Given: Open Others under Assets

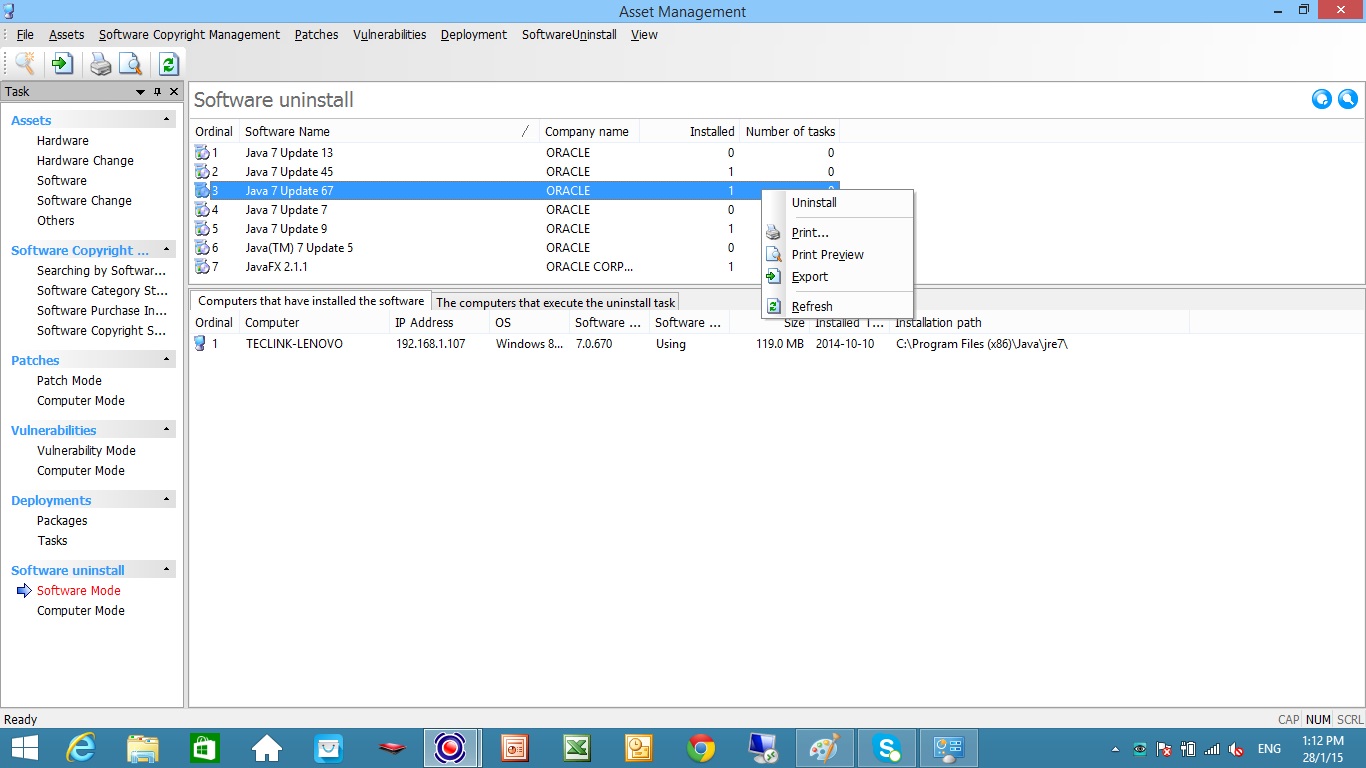Looking at the screenshot, I should coord(56,220).
